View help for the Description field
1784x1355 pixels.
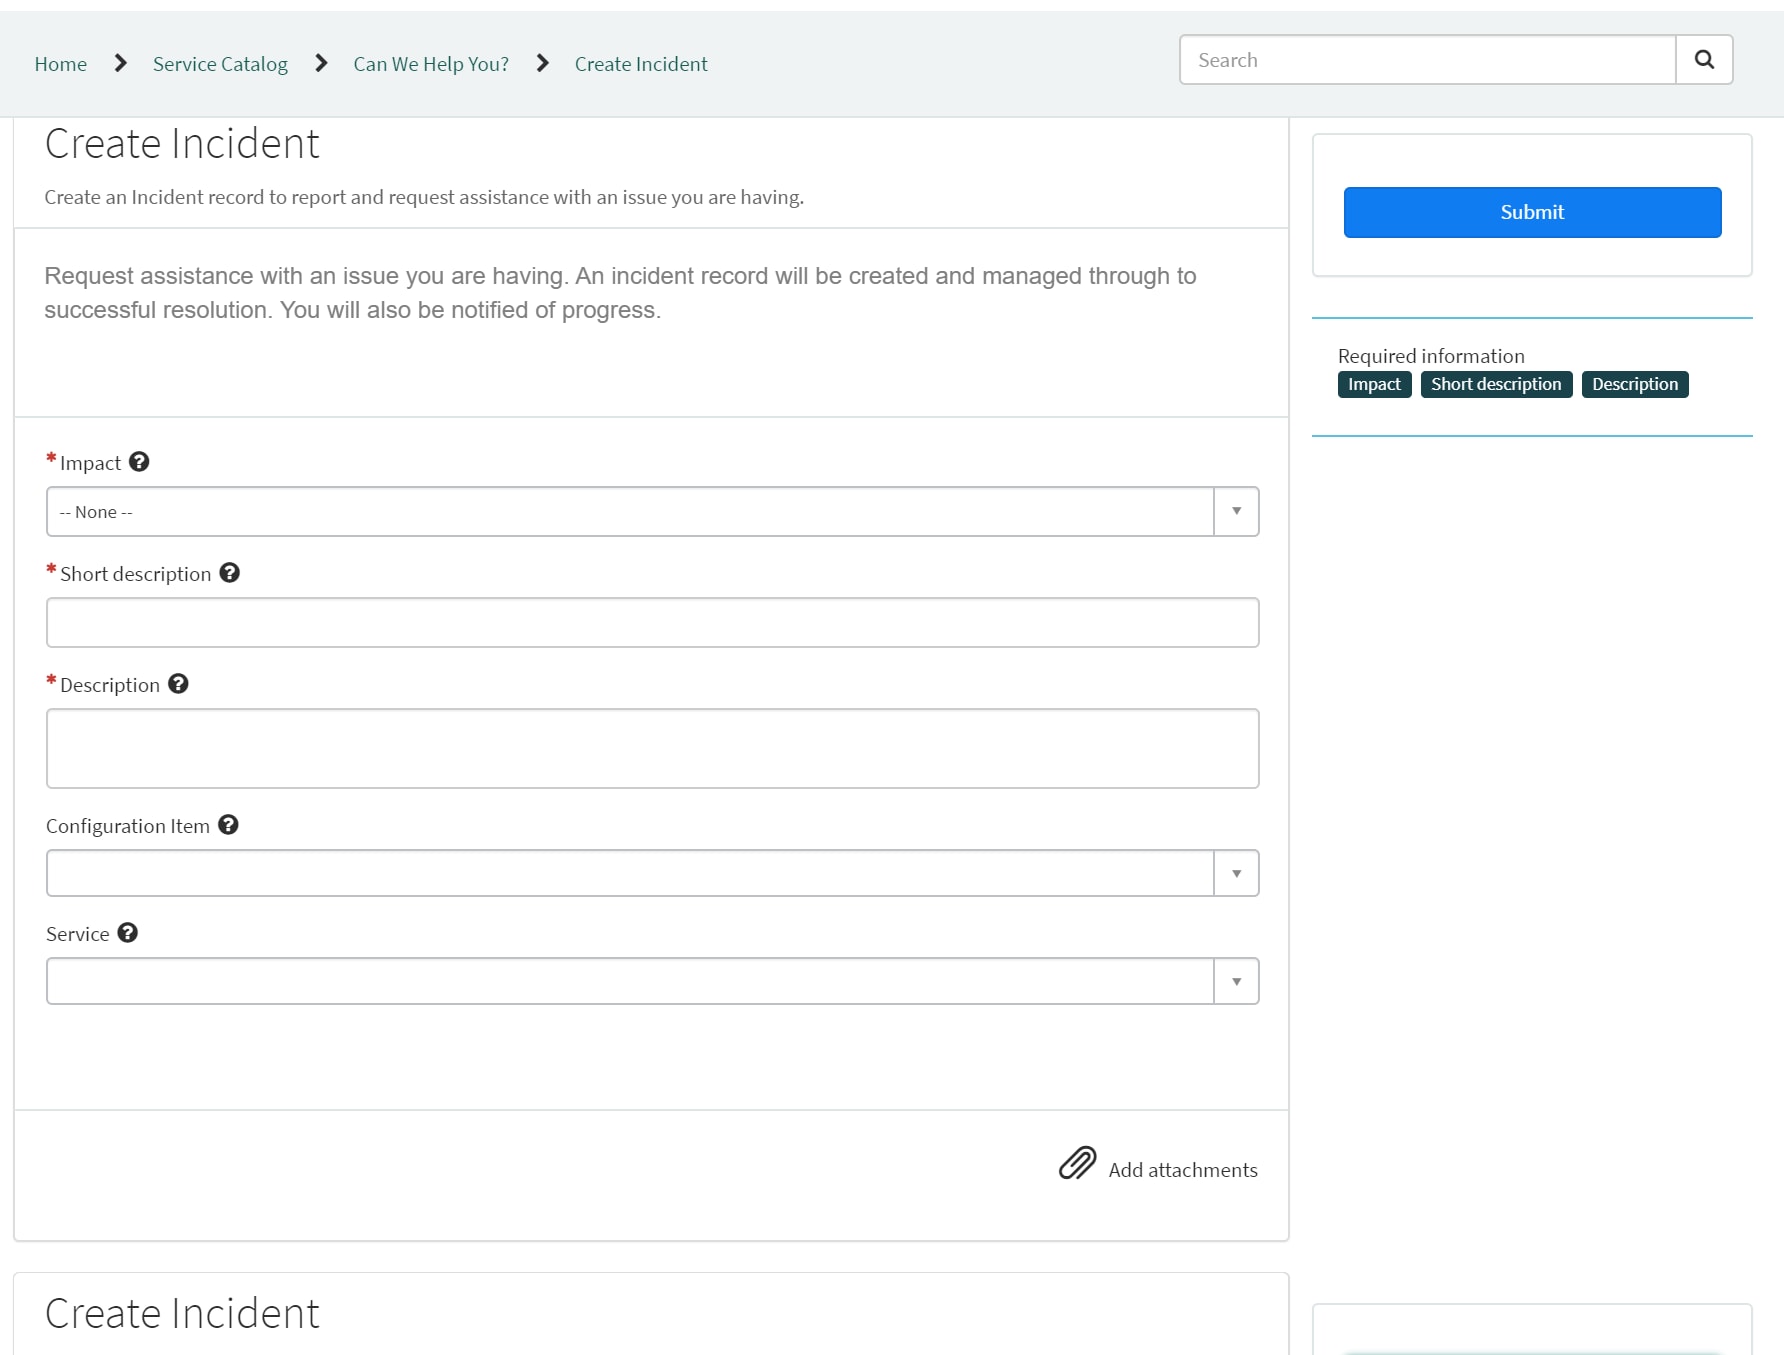[x=178, y=684]
